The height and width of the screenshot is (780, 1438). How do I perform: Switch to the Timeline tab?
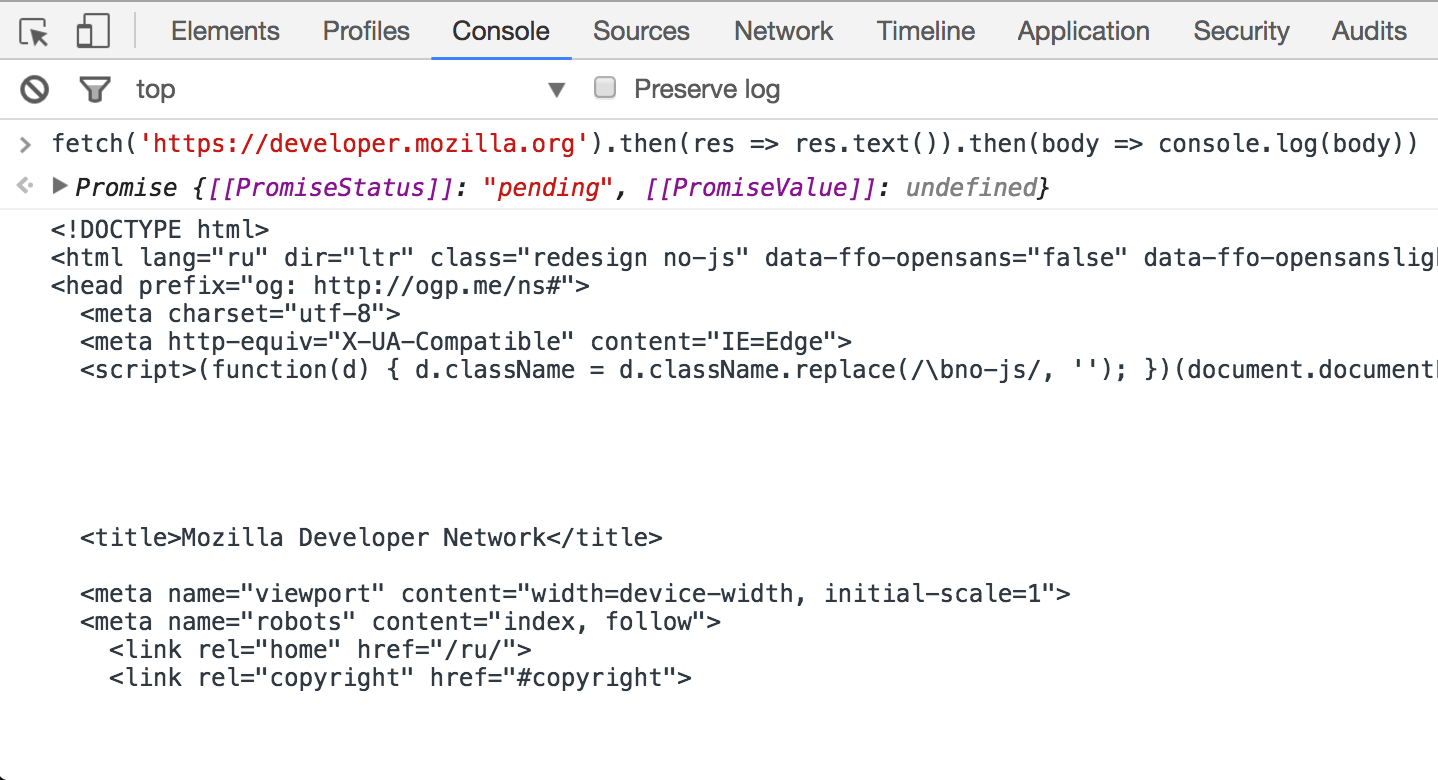pyautogui.click(x=925, y=31)
